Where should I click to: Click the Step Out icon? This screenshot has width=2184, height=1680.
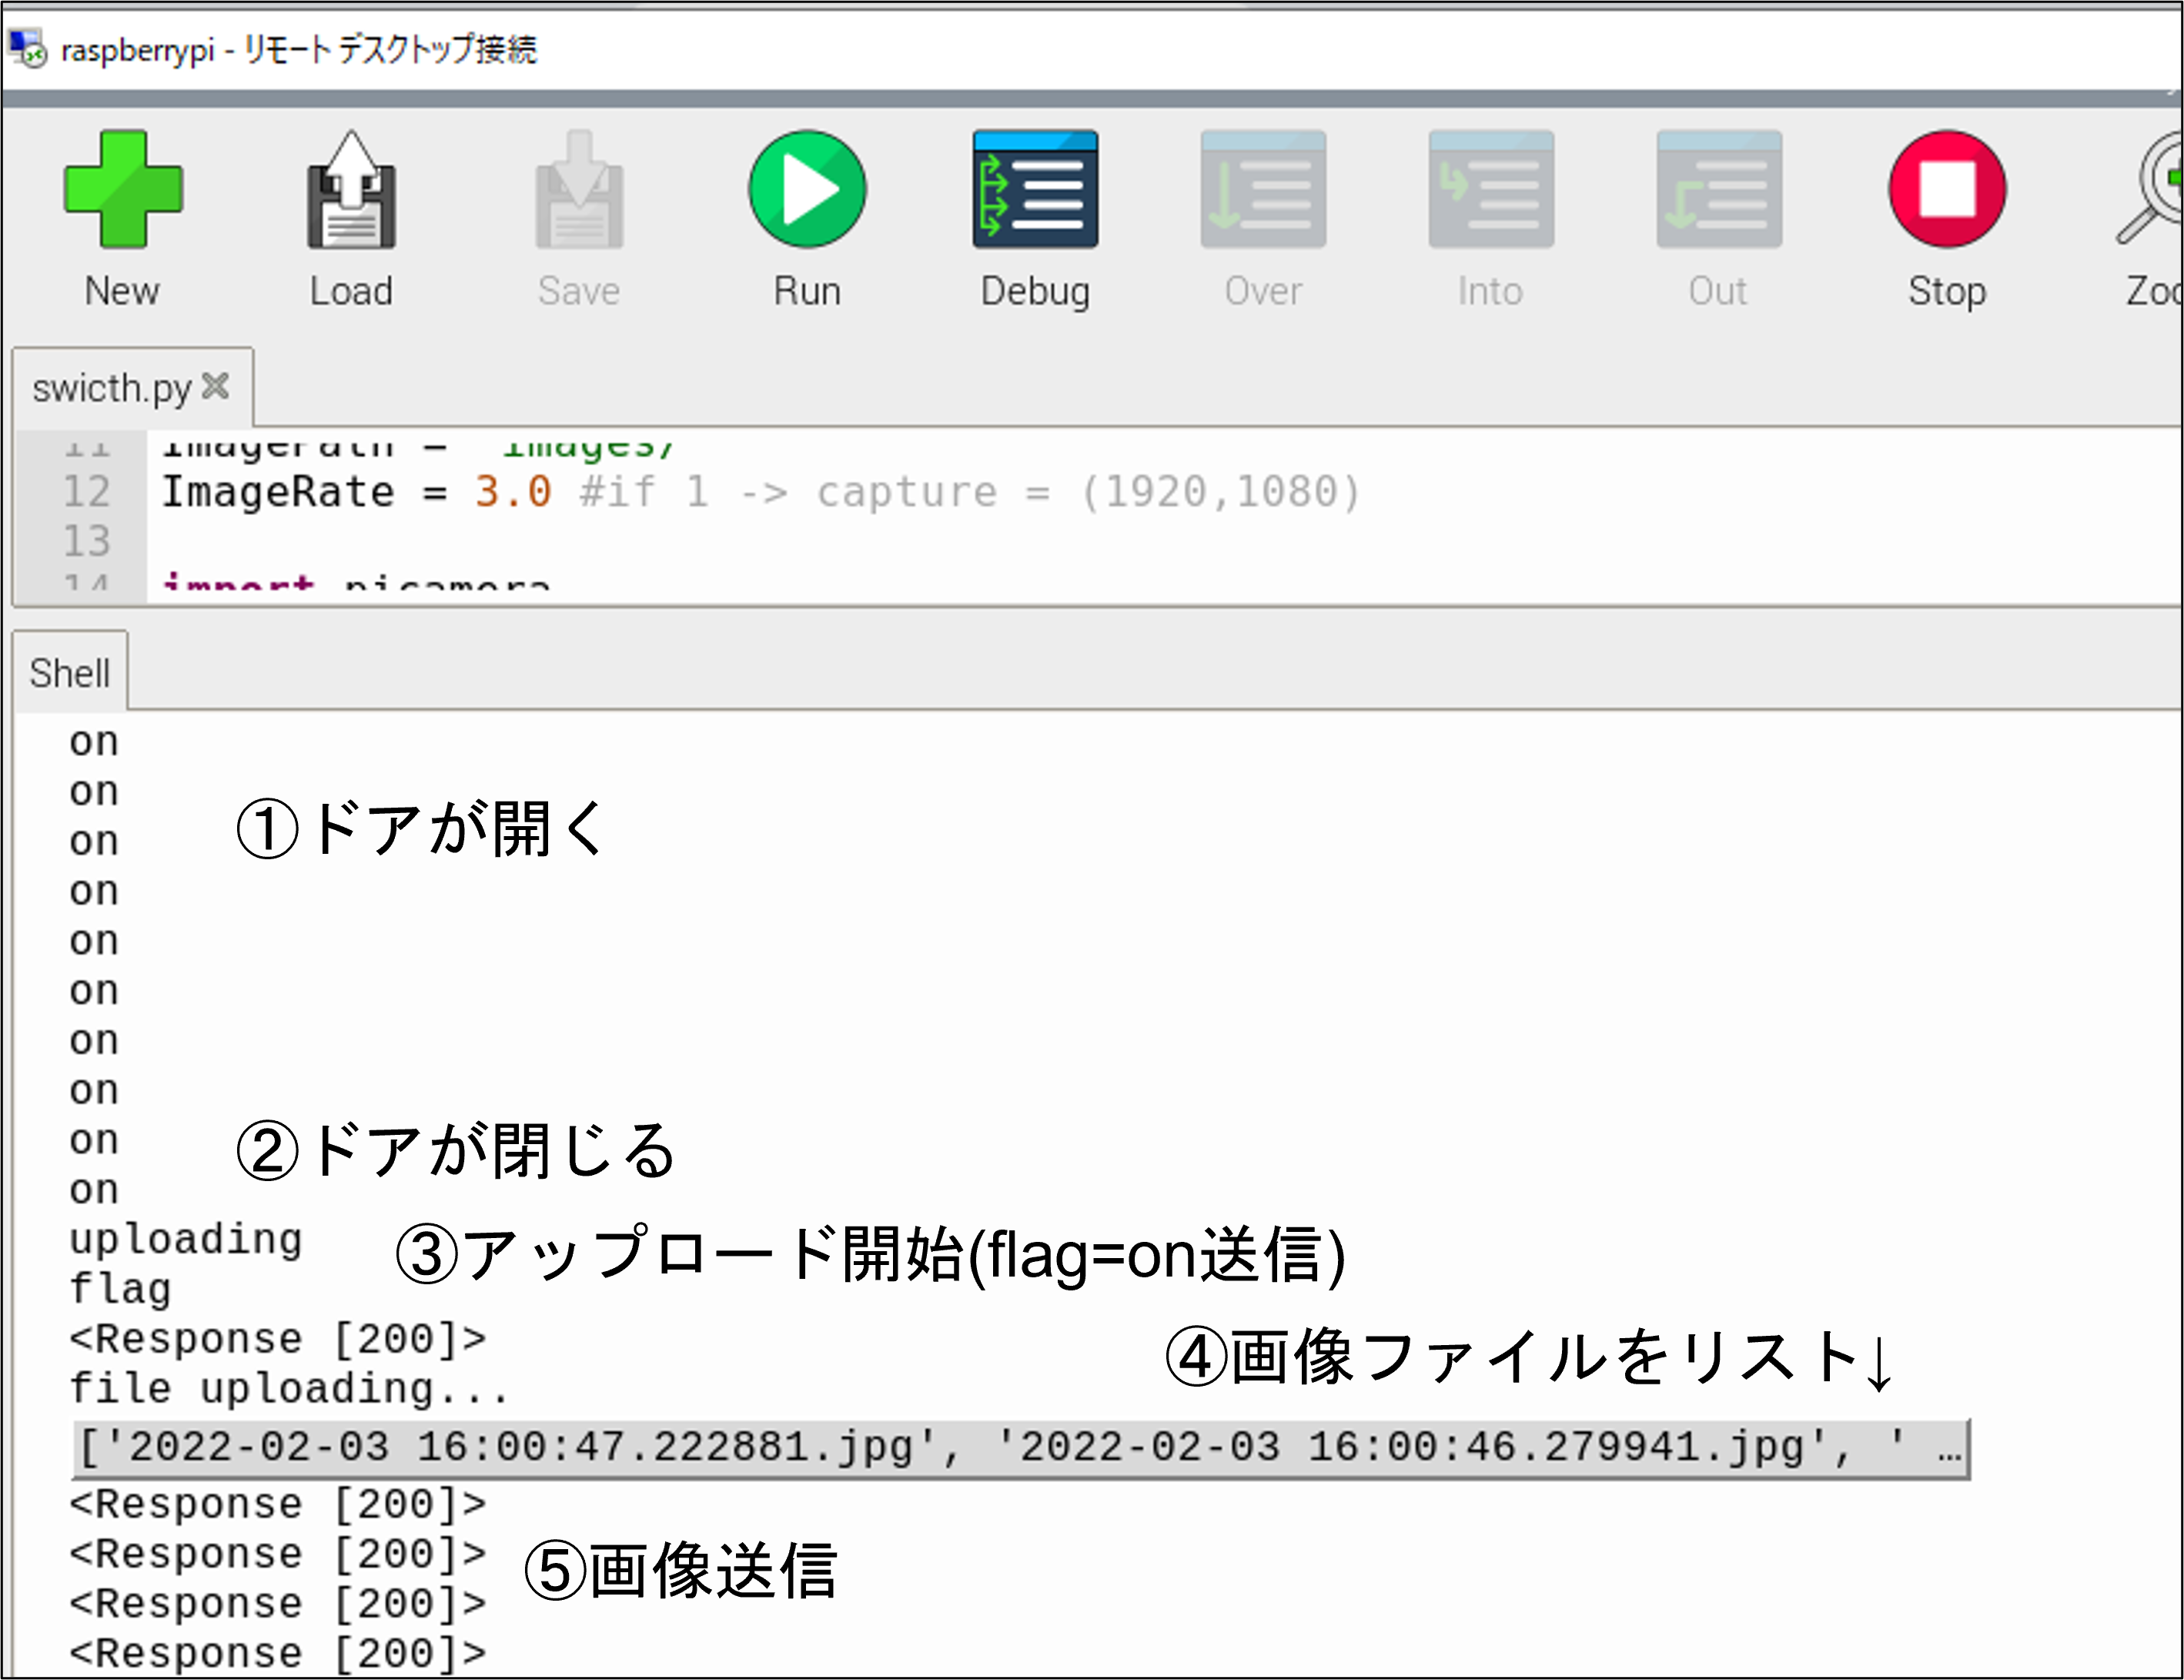1719,190
